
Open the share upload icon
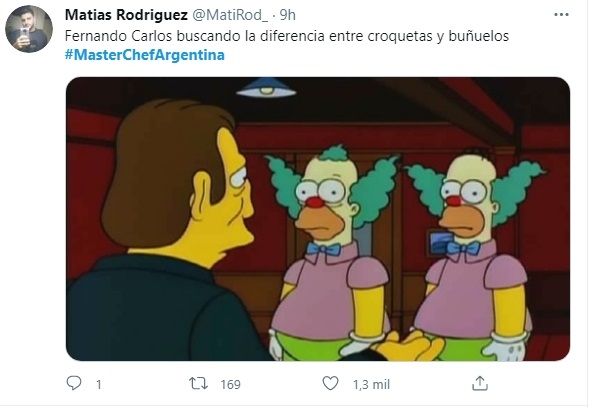480,383
